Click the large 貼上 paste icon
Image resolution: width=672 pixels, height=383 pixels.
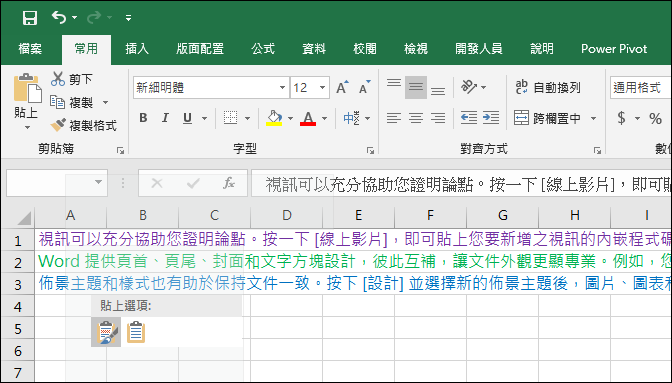pos(27,88)
